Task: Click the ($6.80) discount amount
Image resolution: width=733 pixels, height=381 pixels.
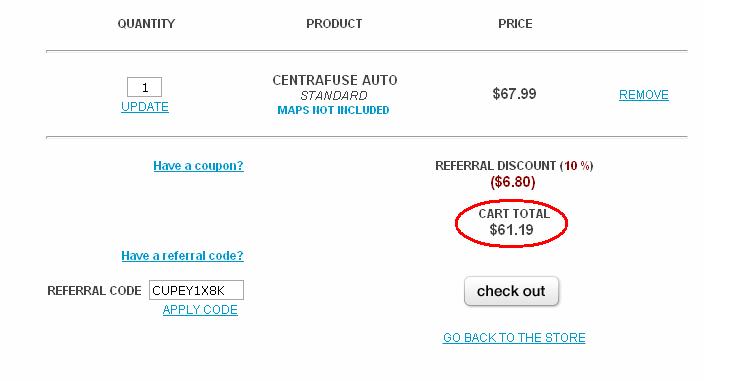Action: pos(512,182)
